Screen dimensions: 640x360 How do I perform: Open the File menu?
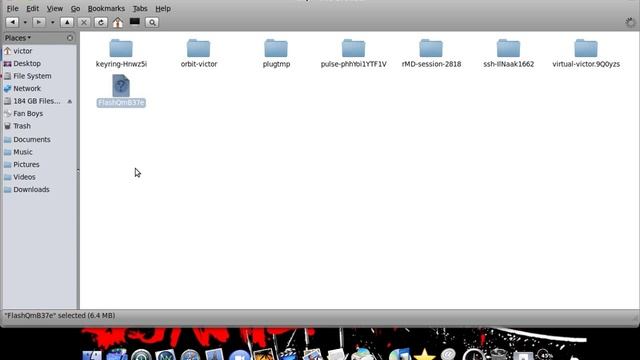click(x=13, y=9)
